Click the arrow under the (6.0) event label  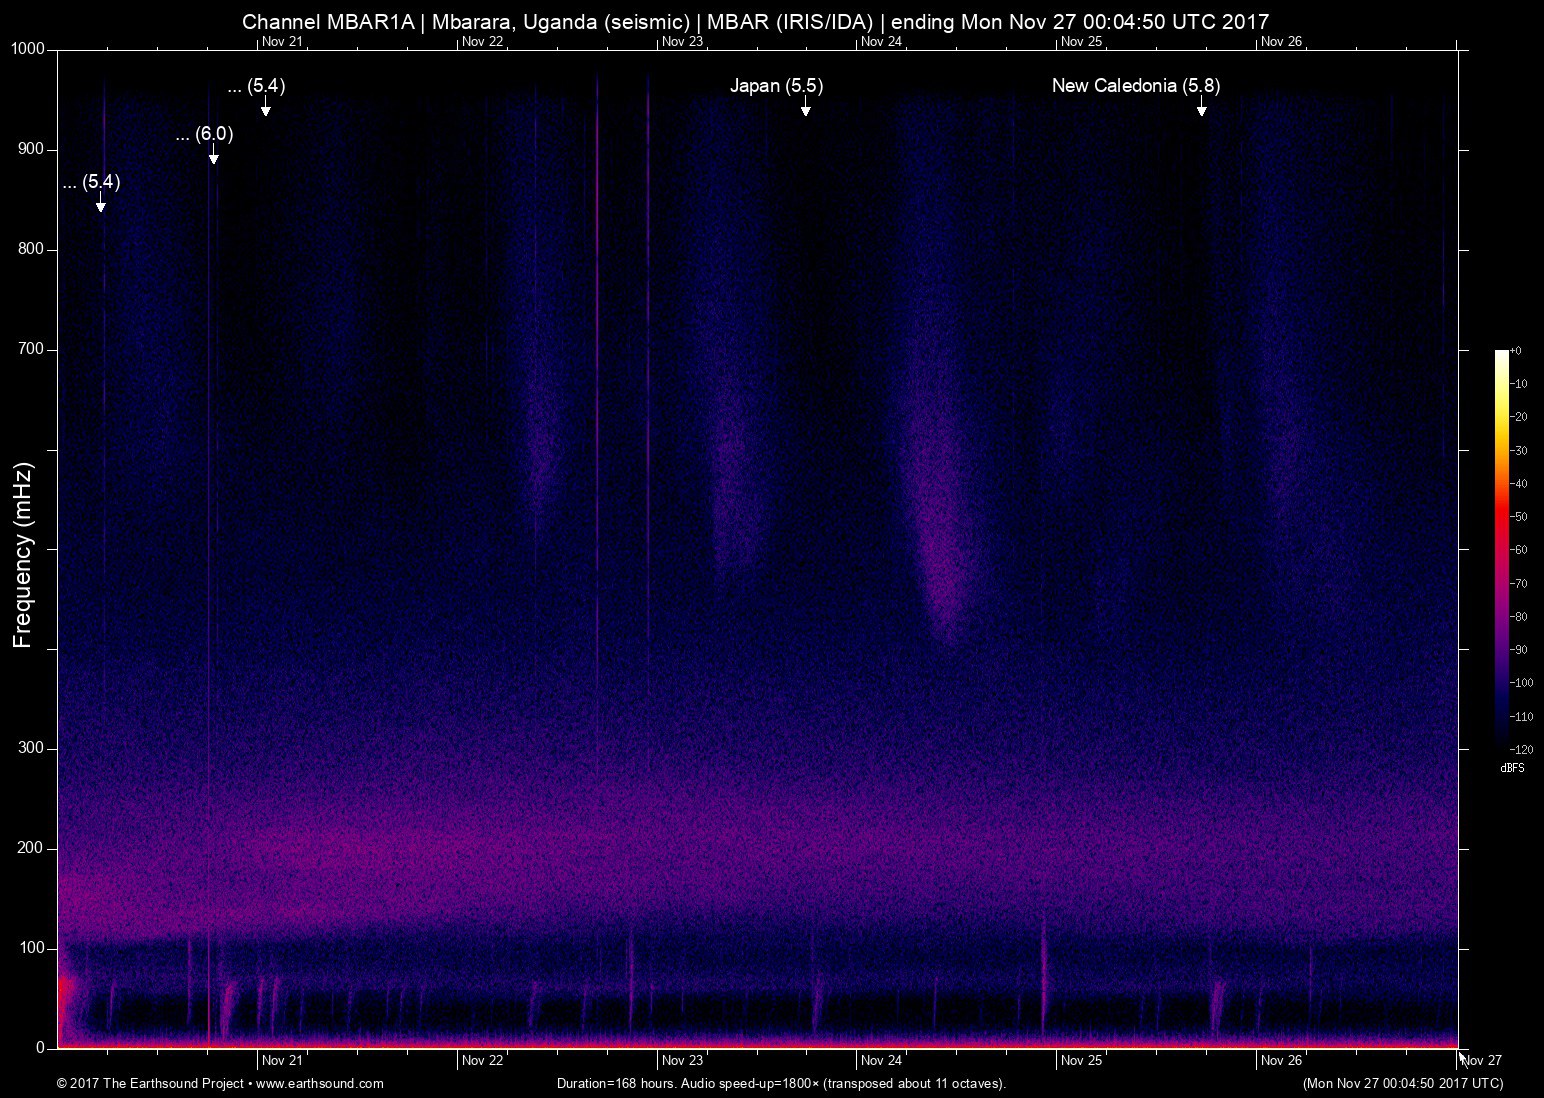coord(213,157)
